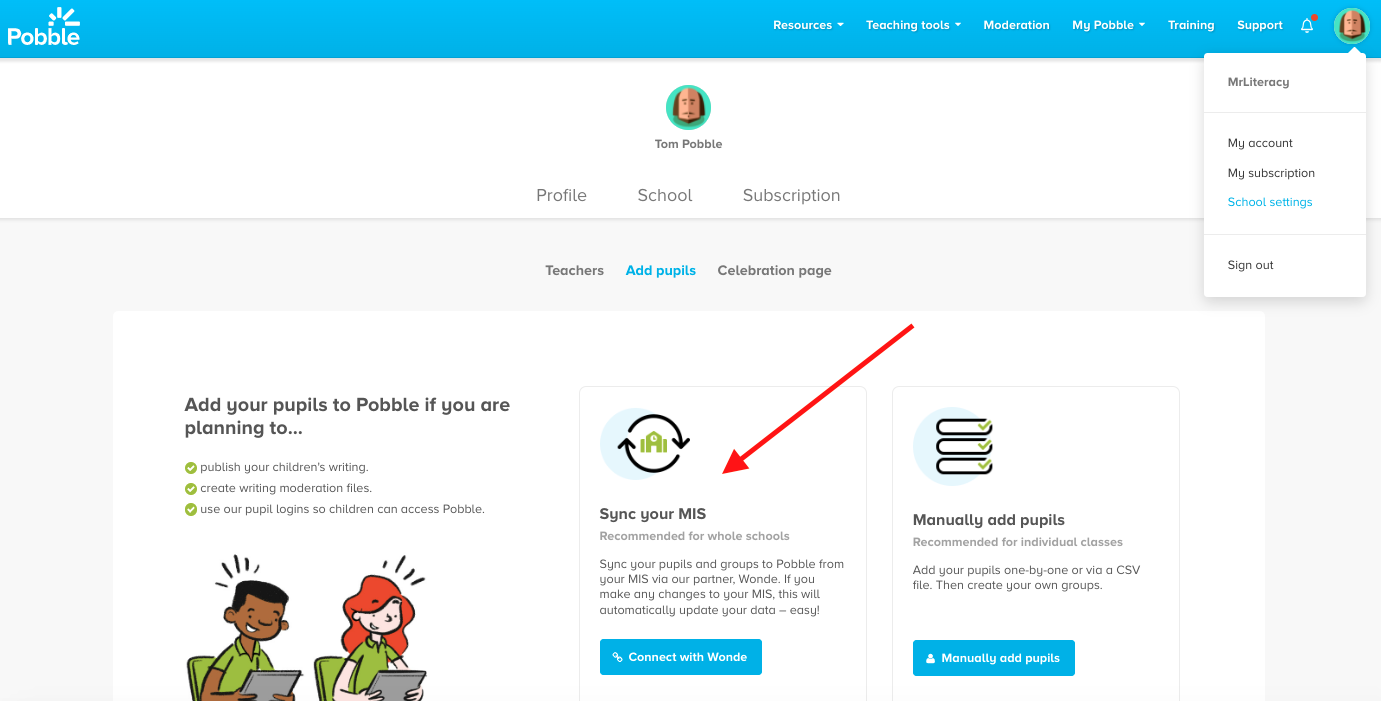Click the person icon in Manually add pupils button
The height and width of the screenshot is (701, 1381).
click(x=930, y=658)
